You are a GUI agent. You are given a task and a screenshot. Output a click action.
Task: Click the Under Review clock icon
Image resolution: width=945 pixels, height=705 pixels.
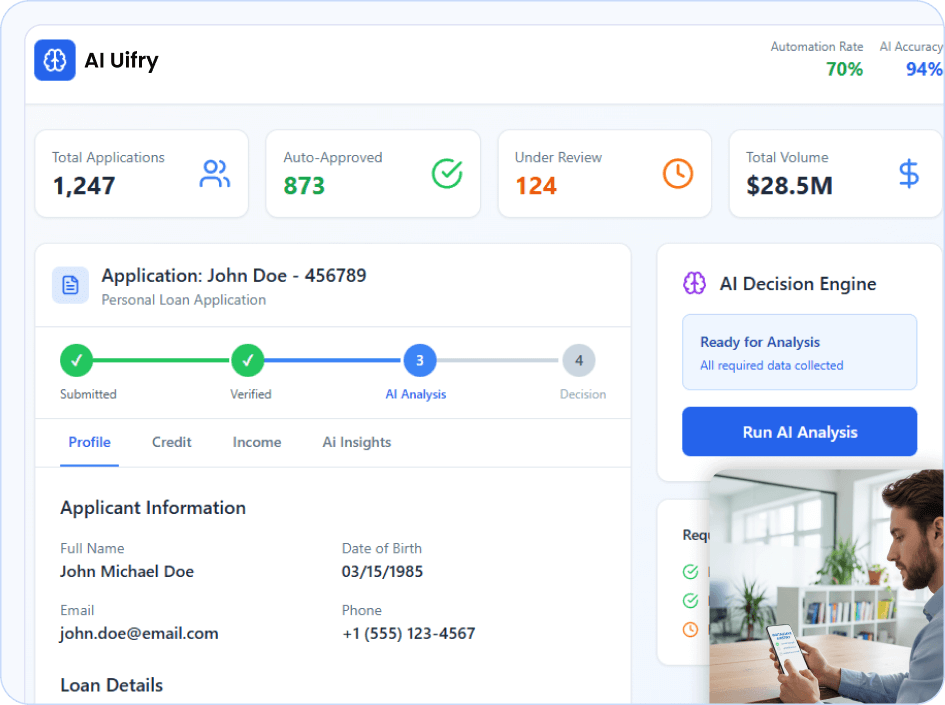coord(677,173)
